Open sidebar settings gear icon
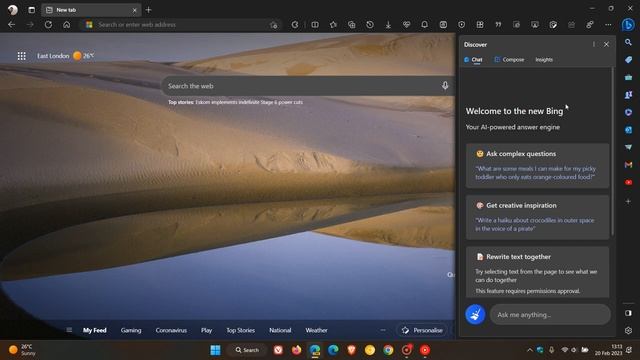This screenshot has height=360, width=640. point(629,330)
